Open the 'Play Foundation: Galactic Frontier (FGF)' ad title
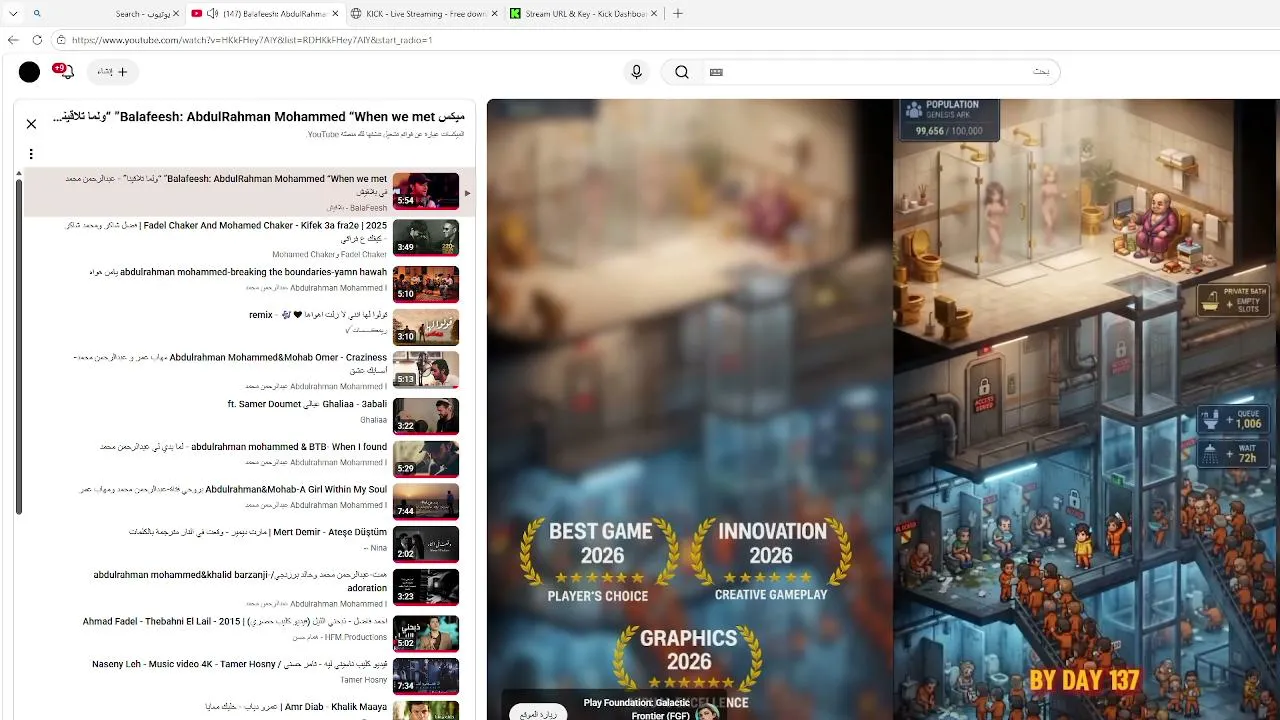 (x=636, y=709)
